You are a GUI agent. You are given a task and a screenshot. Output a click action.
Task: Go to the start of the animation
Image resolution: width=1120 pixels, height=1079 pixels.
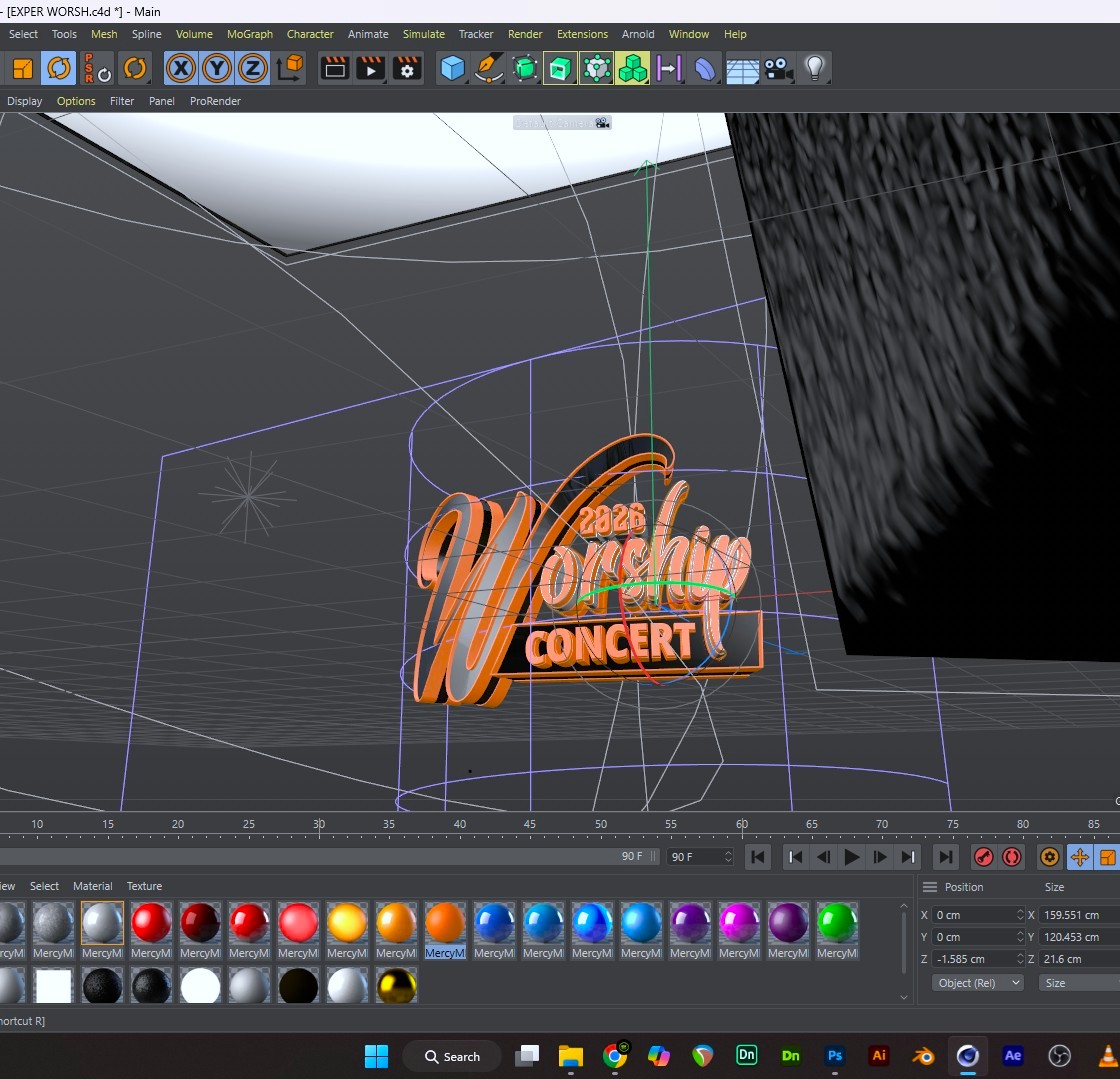coord(758,856)
